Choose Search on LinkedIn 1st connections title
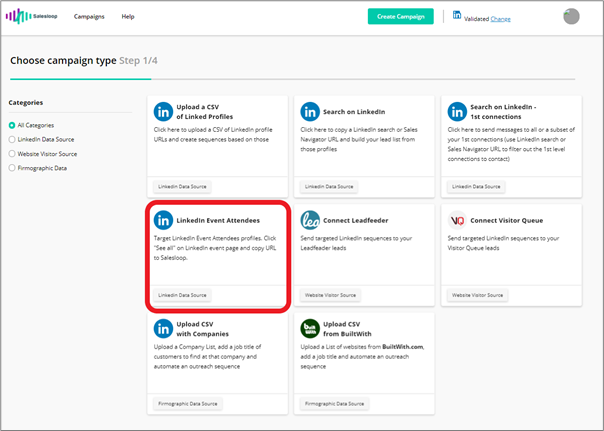The image size is (604, 431). click(x=503, y=112)
